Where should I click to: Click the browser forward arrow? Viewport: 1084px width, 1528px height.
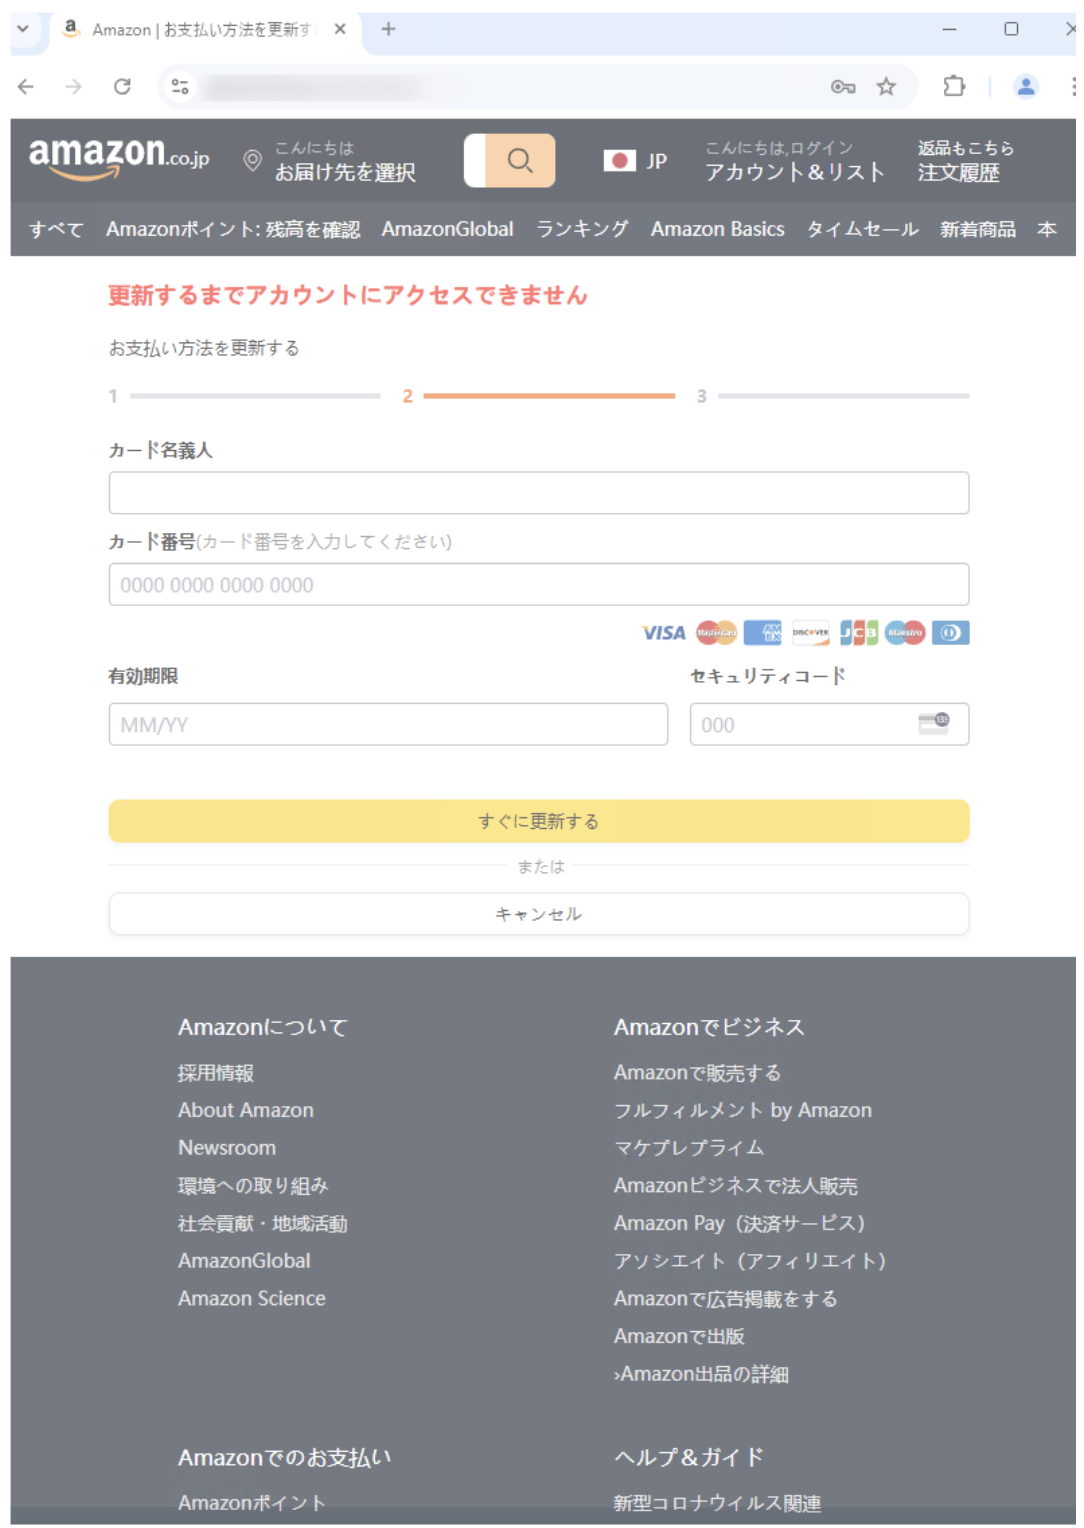74,87
